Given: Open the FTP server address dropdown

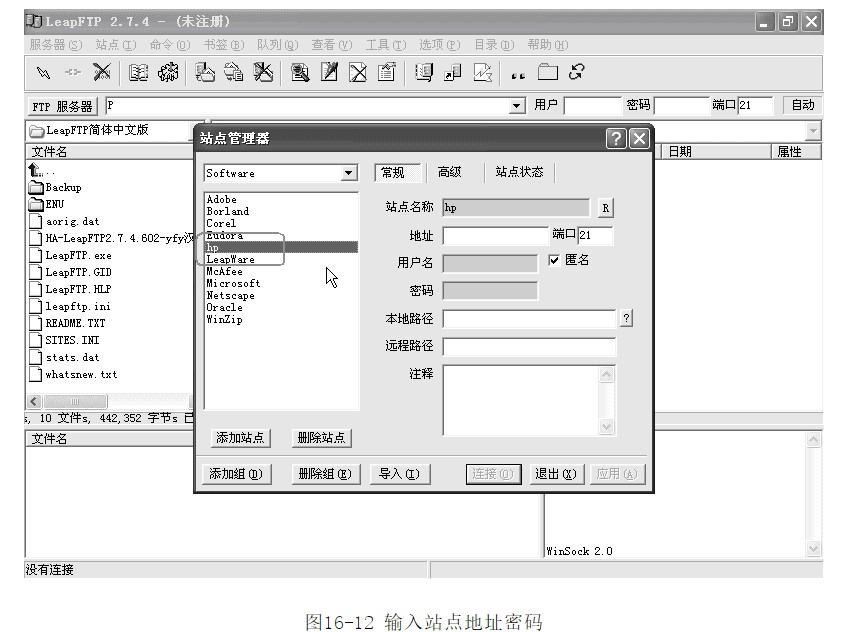Looking at the screenshot, I should point(517,105).
